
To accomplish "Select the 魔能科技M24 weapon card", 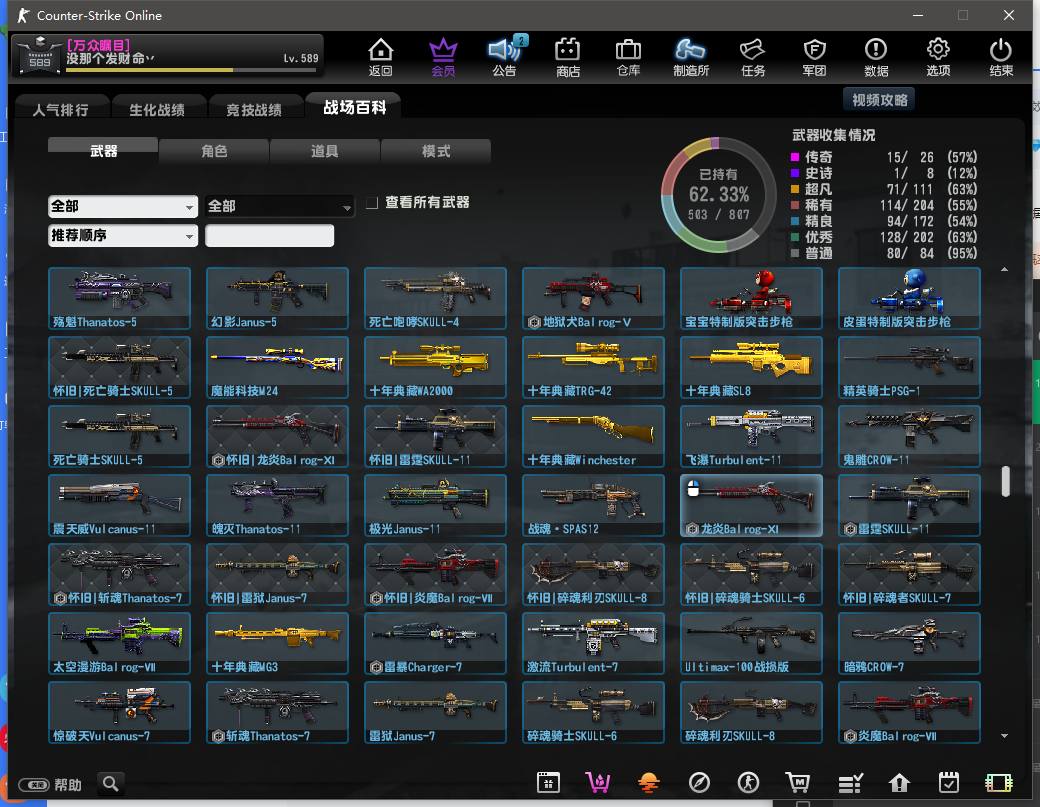I will click(277, 367).
